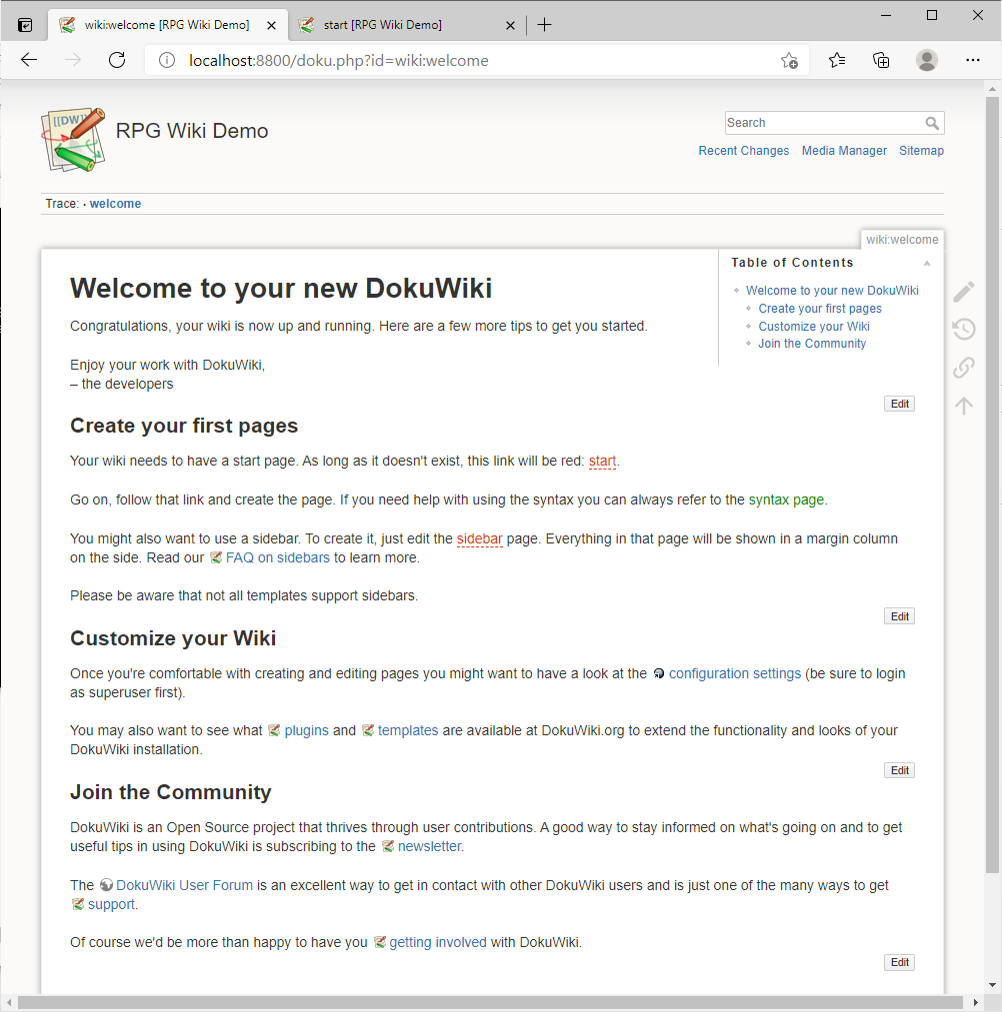Click the scroll up arrow
The width and height of the screenshot is (1002, 1012).
click(x=992, y=87)
